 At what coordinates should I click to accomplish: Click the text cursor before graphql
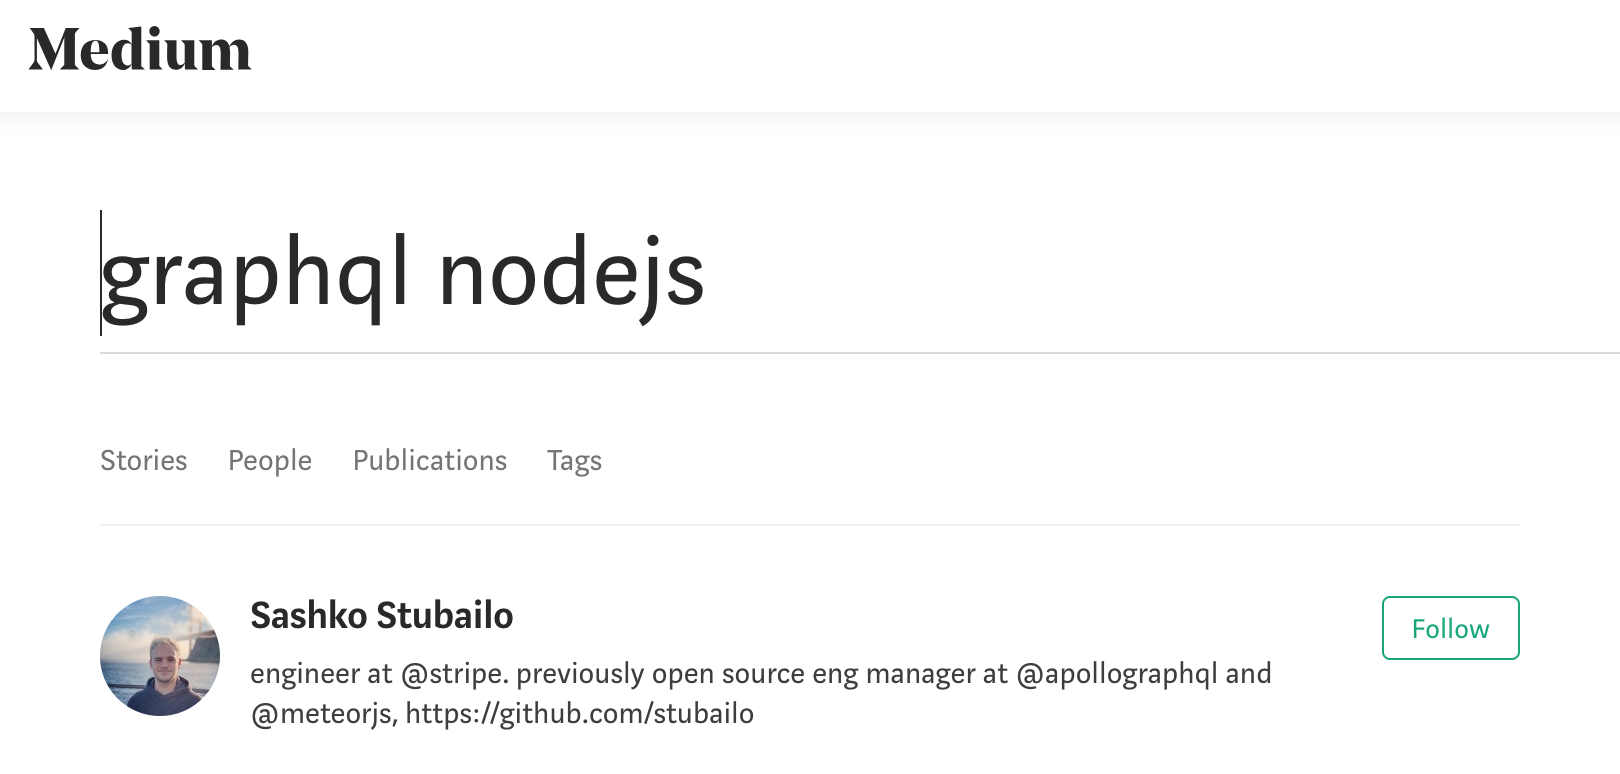coord(101,272)
